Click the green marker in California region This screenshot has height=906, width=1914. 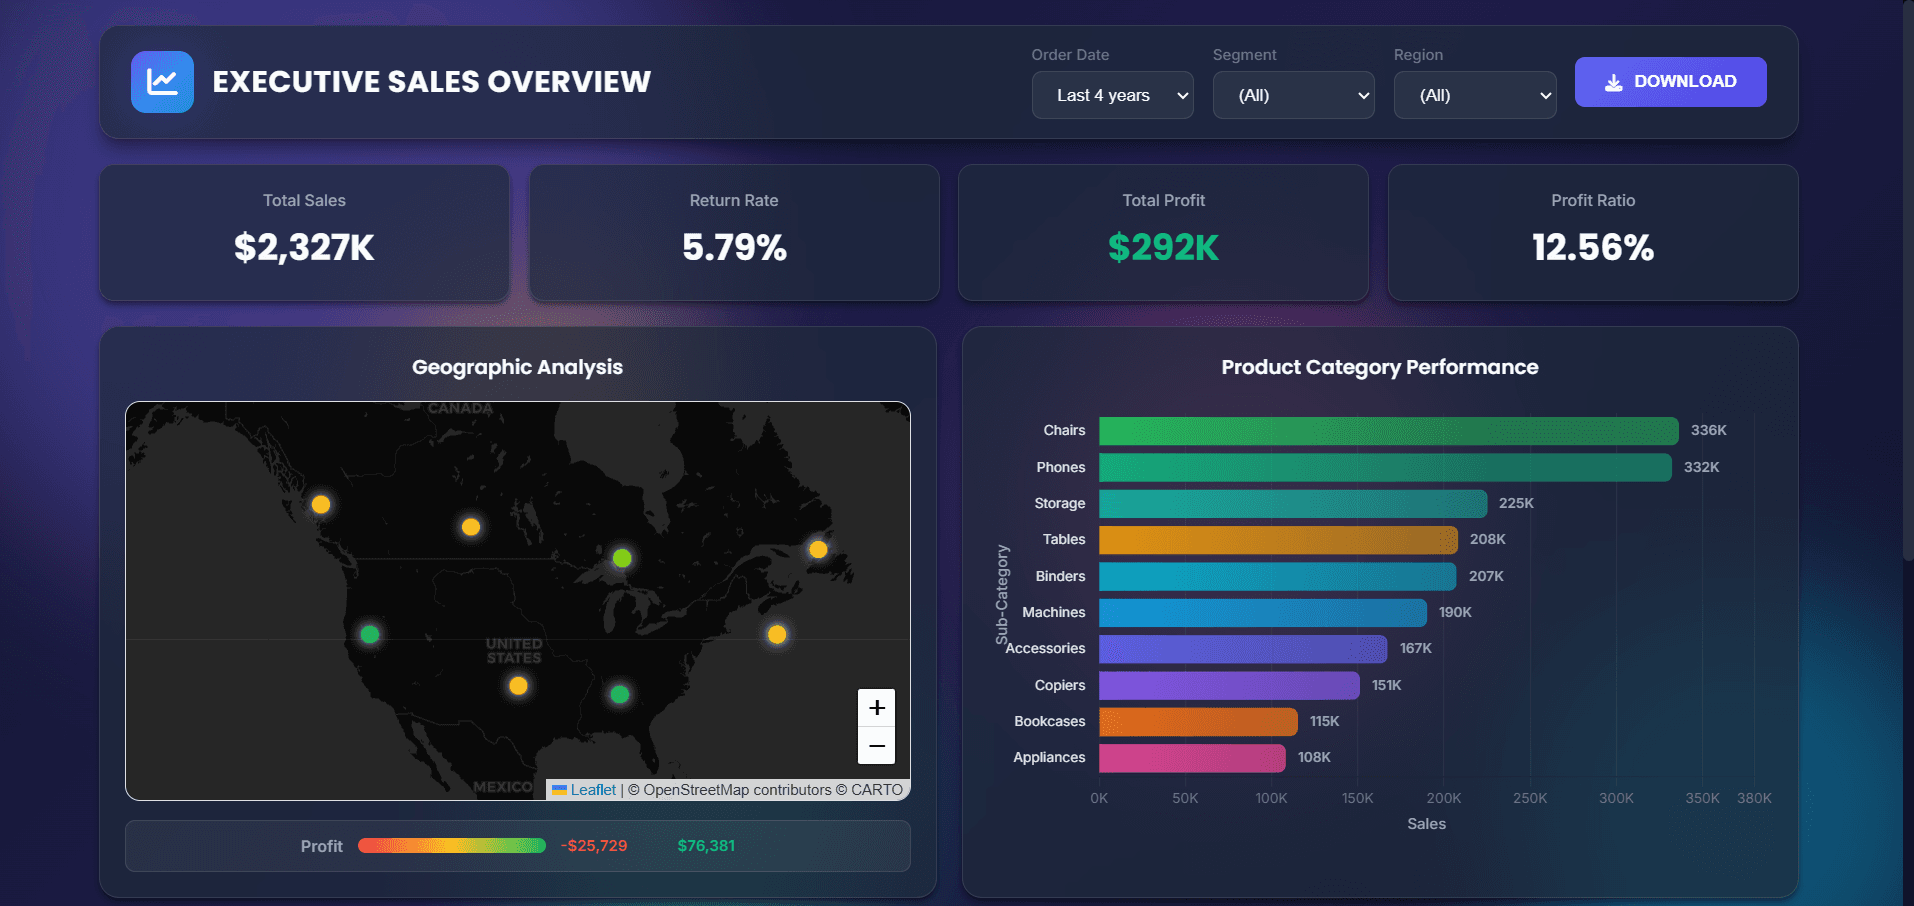pyautogui.click(x=370, y=634)
